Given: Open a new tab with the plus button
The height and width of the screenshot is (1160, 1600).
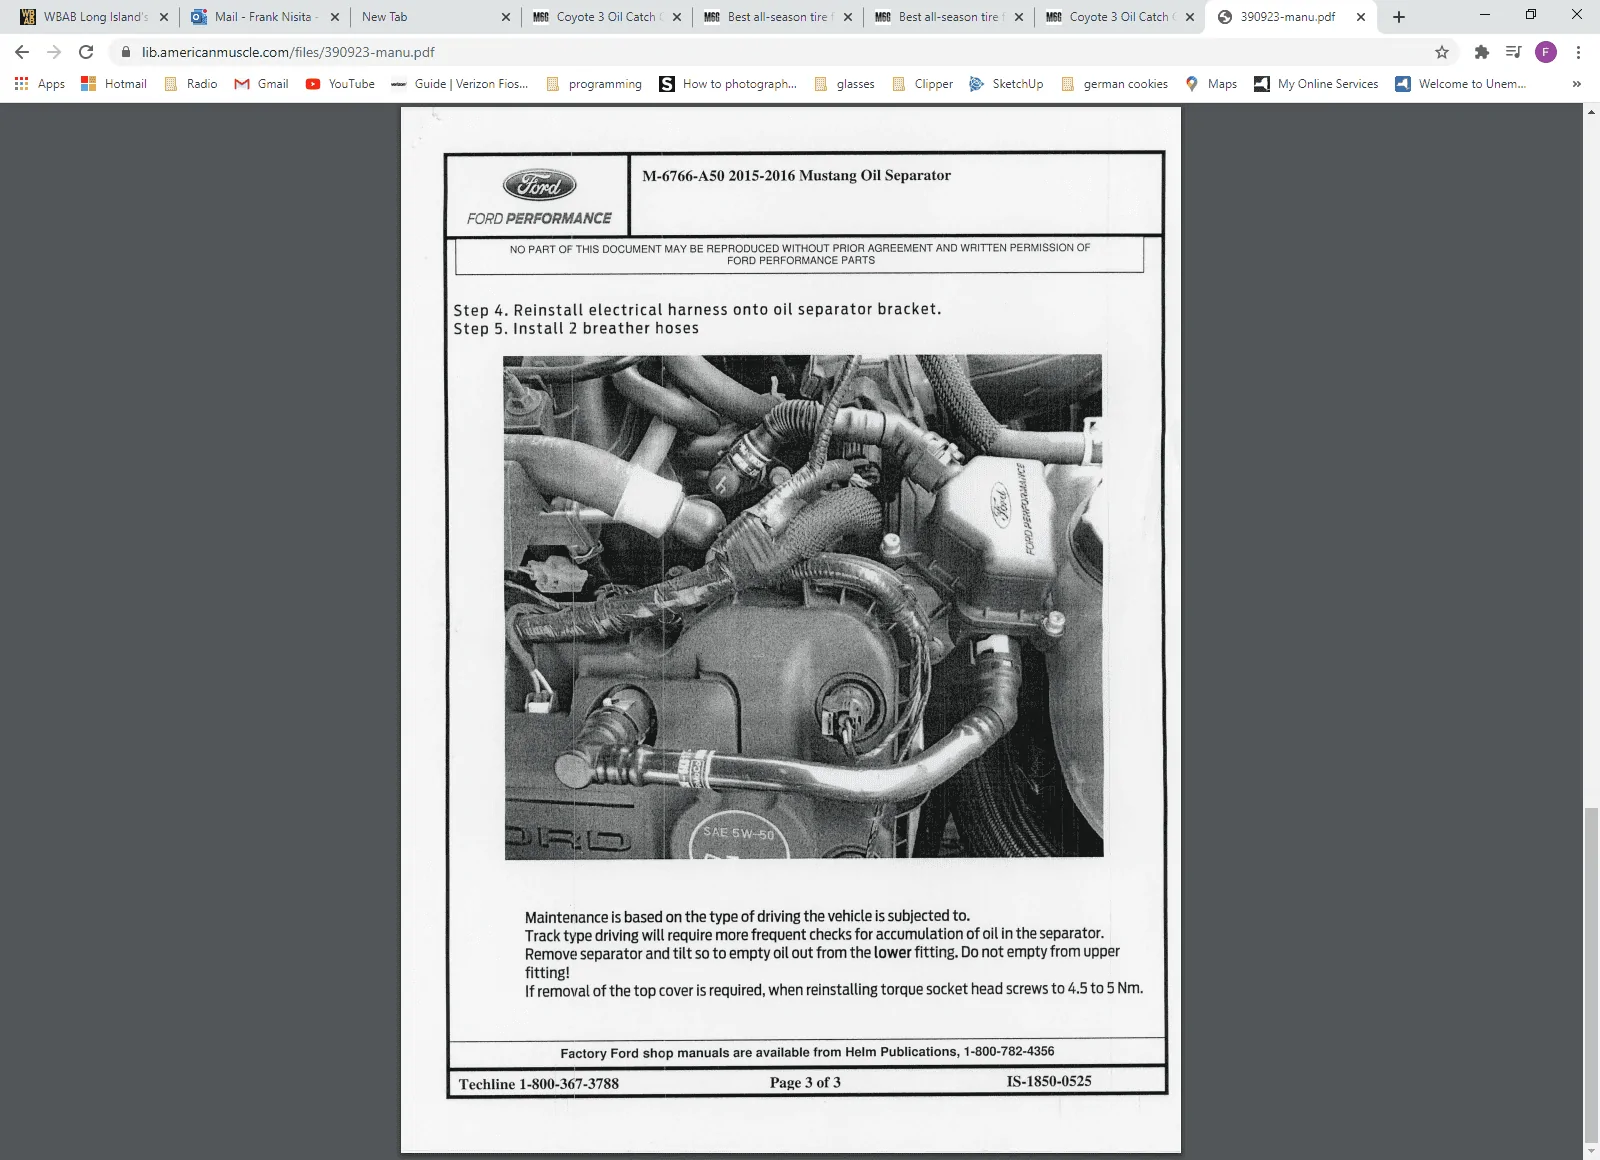Looking at the screenshot, I should (x=1399, y=17).
